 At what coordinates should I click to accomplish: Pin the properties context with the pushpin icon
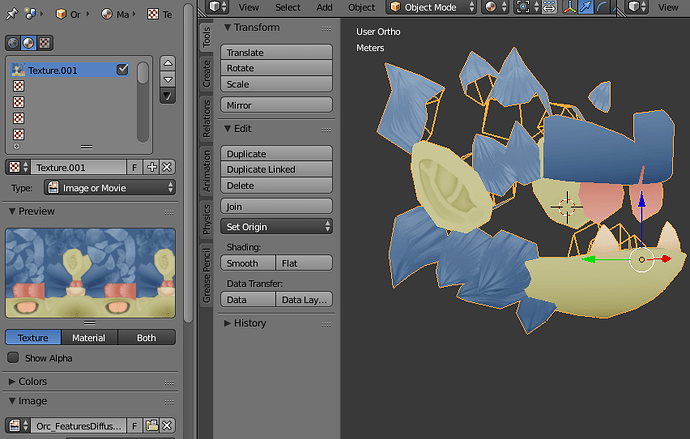tap(11, 14)
